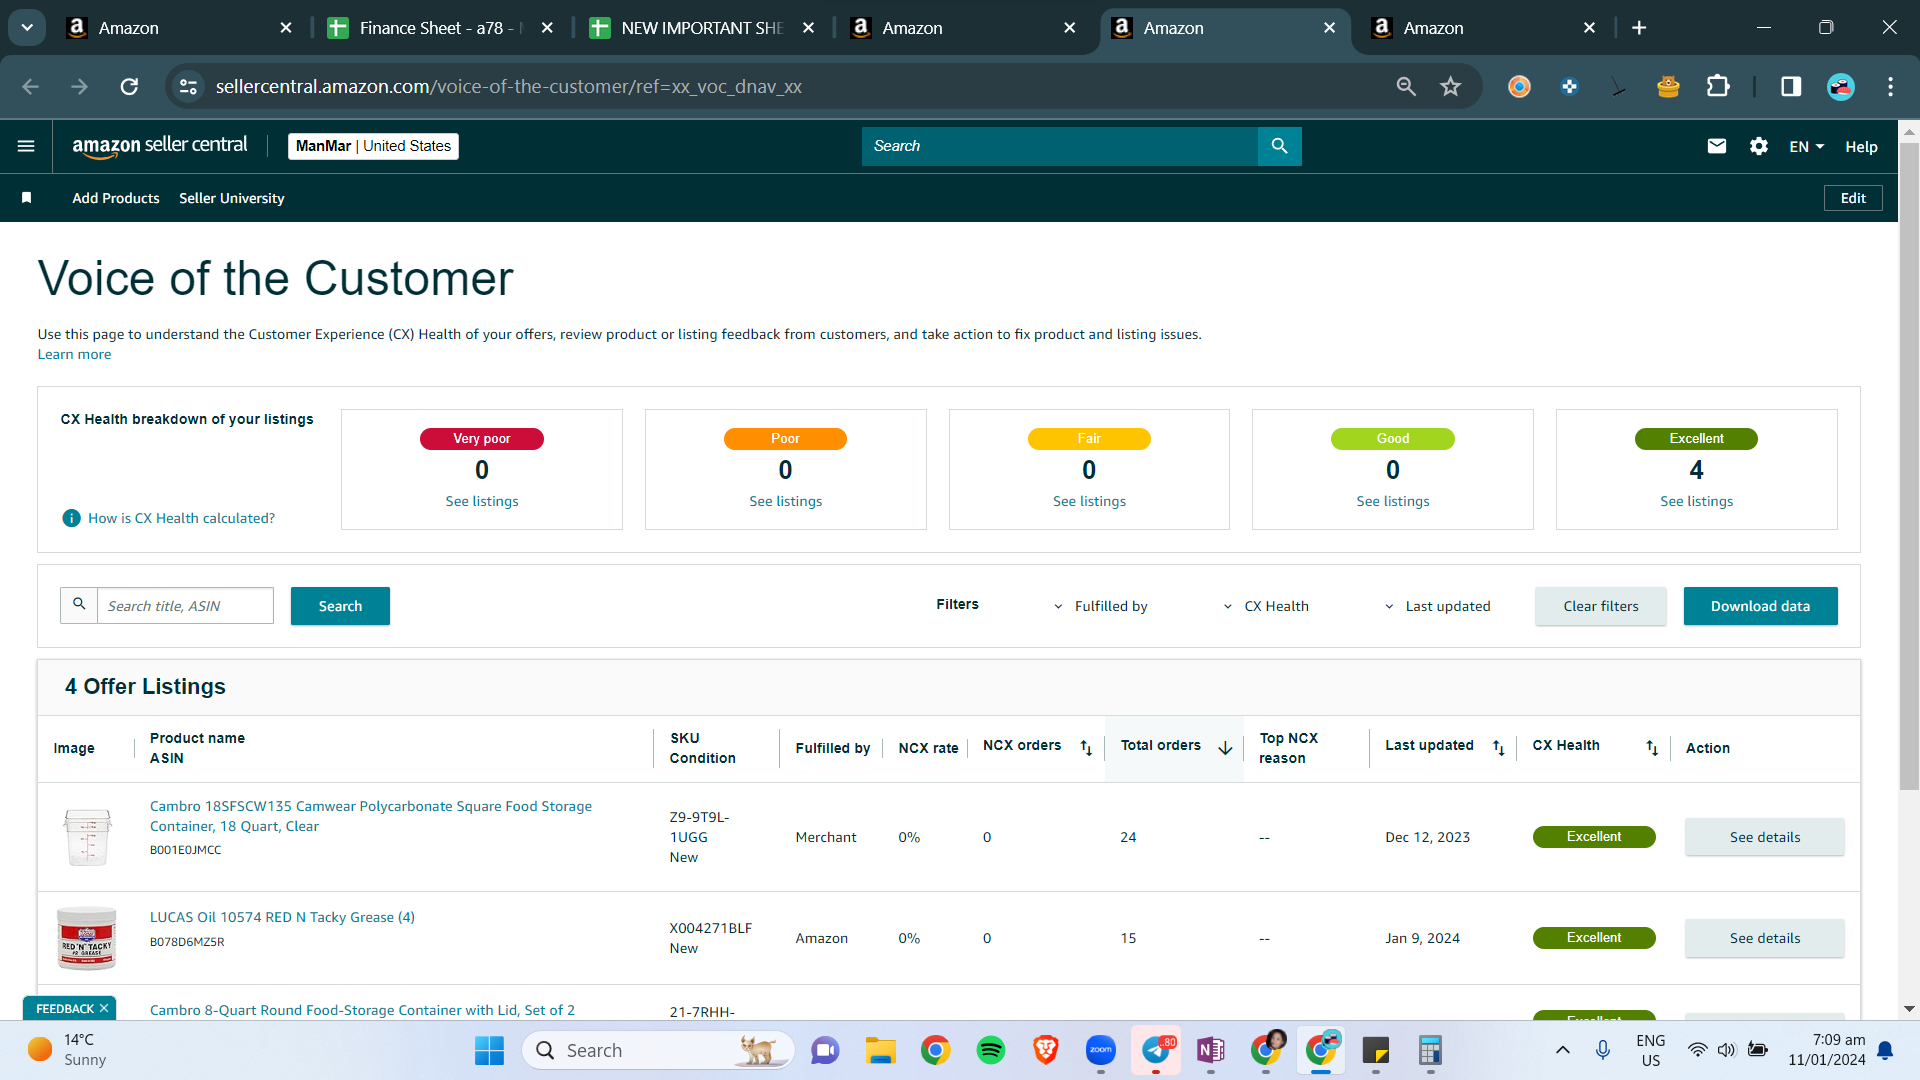Open the tab search chevron in Chrome
The image size is (1920, 1080).
tap(27, 28)
